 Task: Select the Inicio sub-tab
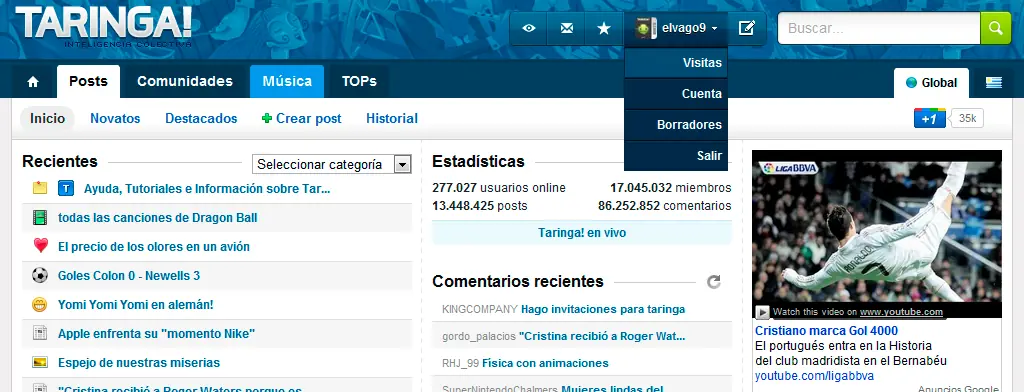47,118
